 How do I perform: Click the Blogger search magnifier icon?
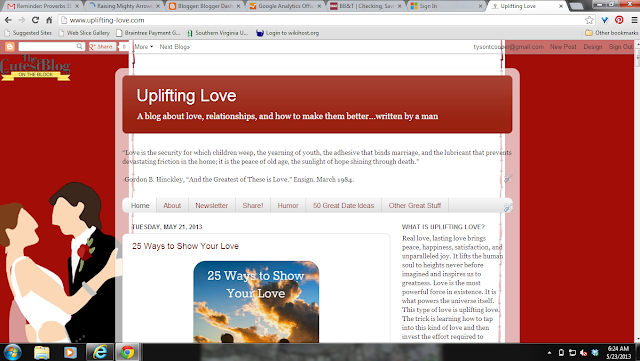(x=80, y=47)
